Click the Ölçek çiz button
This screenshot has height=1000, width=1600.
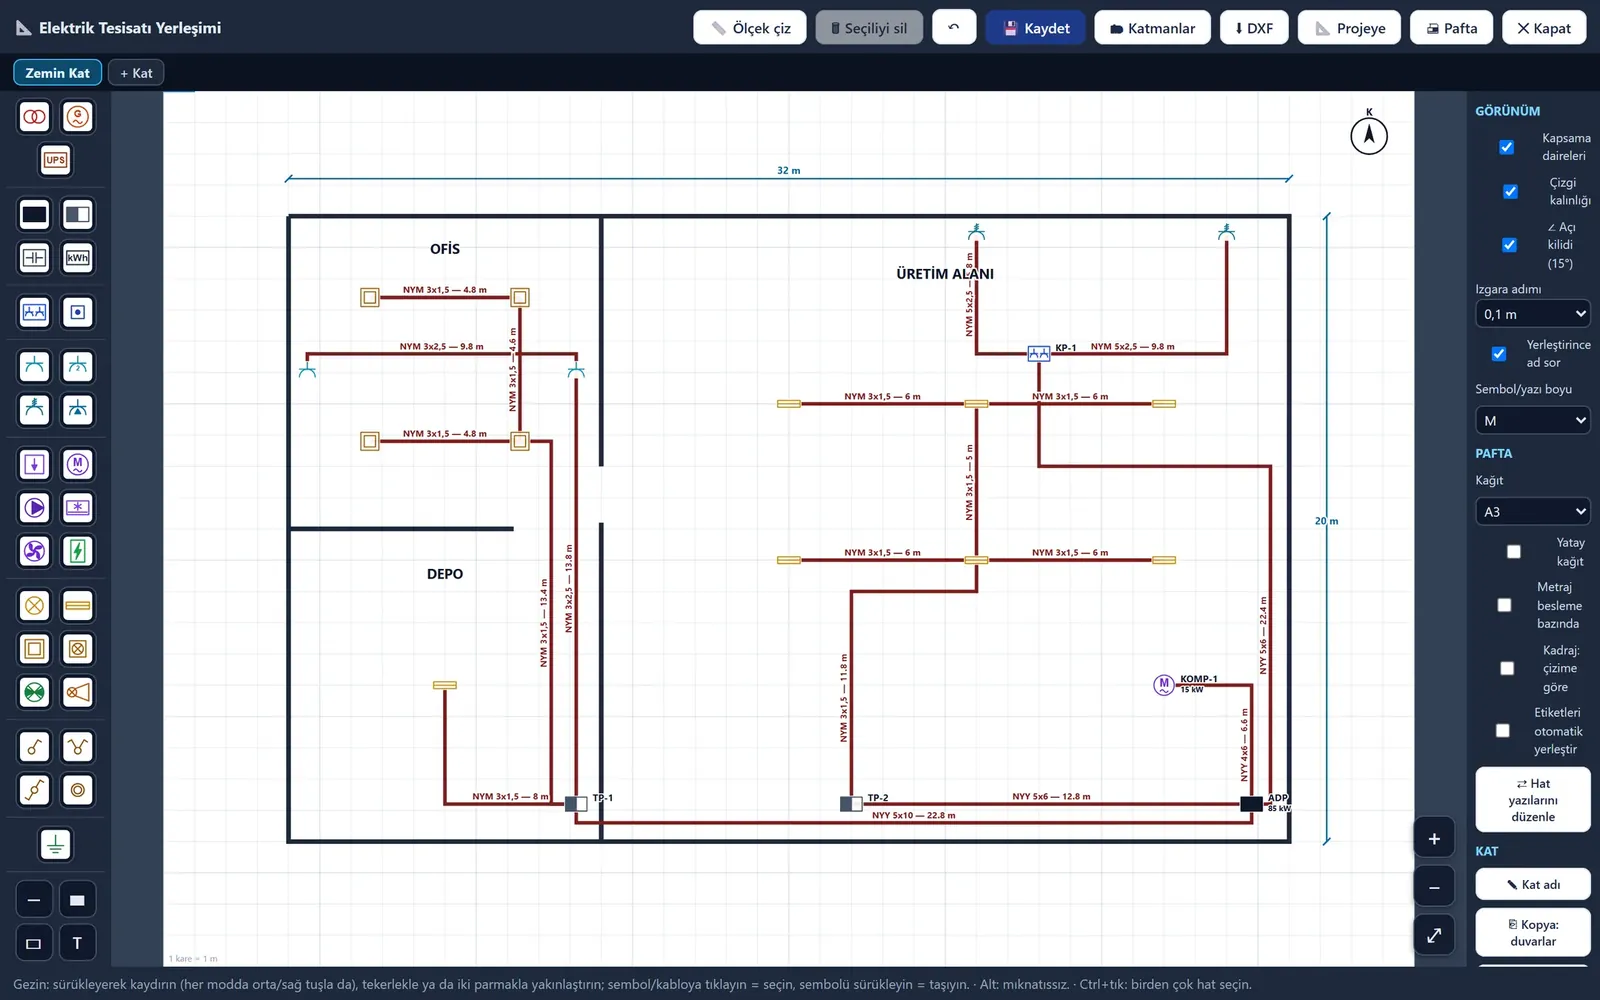coord(750,28)
